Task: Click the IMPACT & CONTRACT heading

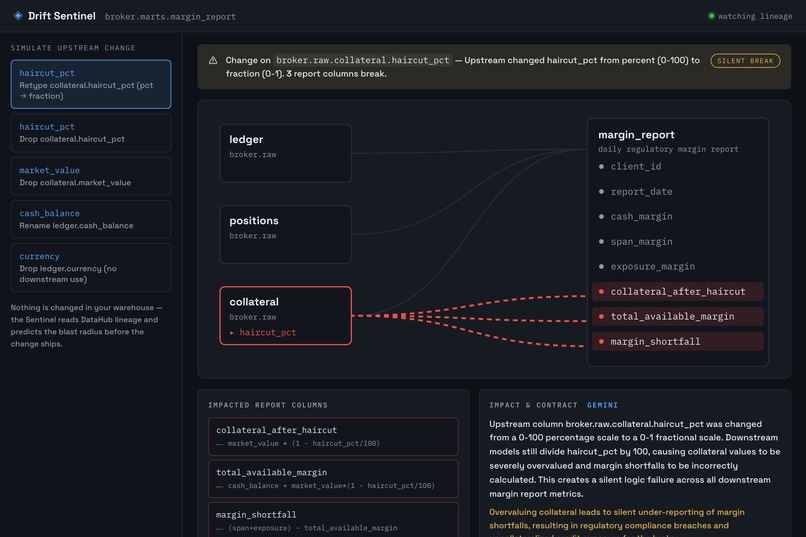Action: pos(533,405)
